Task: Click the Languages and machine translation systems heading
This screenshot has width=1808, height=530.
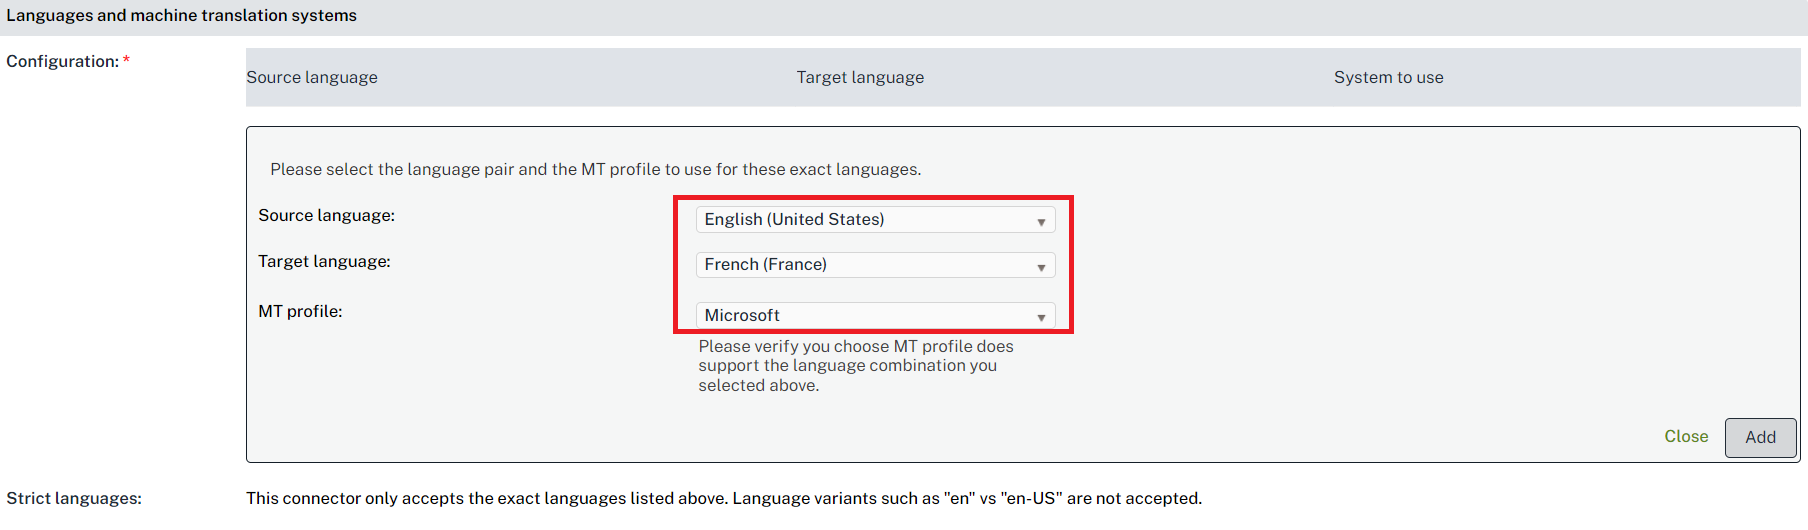Action: pos(181,16)
